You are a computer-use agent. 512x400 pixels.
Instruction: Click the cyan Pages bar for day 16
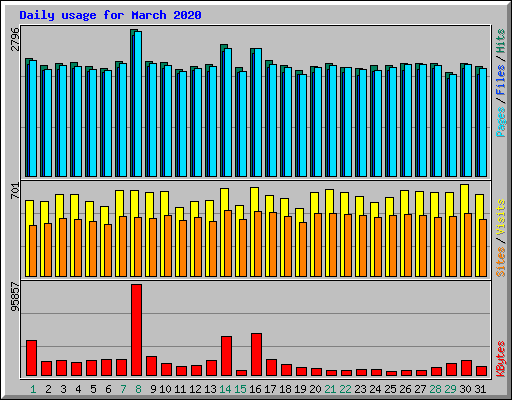tap(258, 112)
